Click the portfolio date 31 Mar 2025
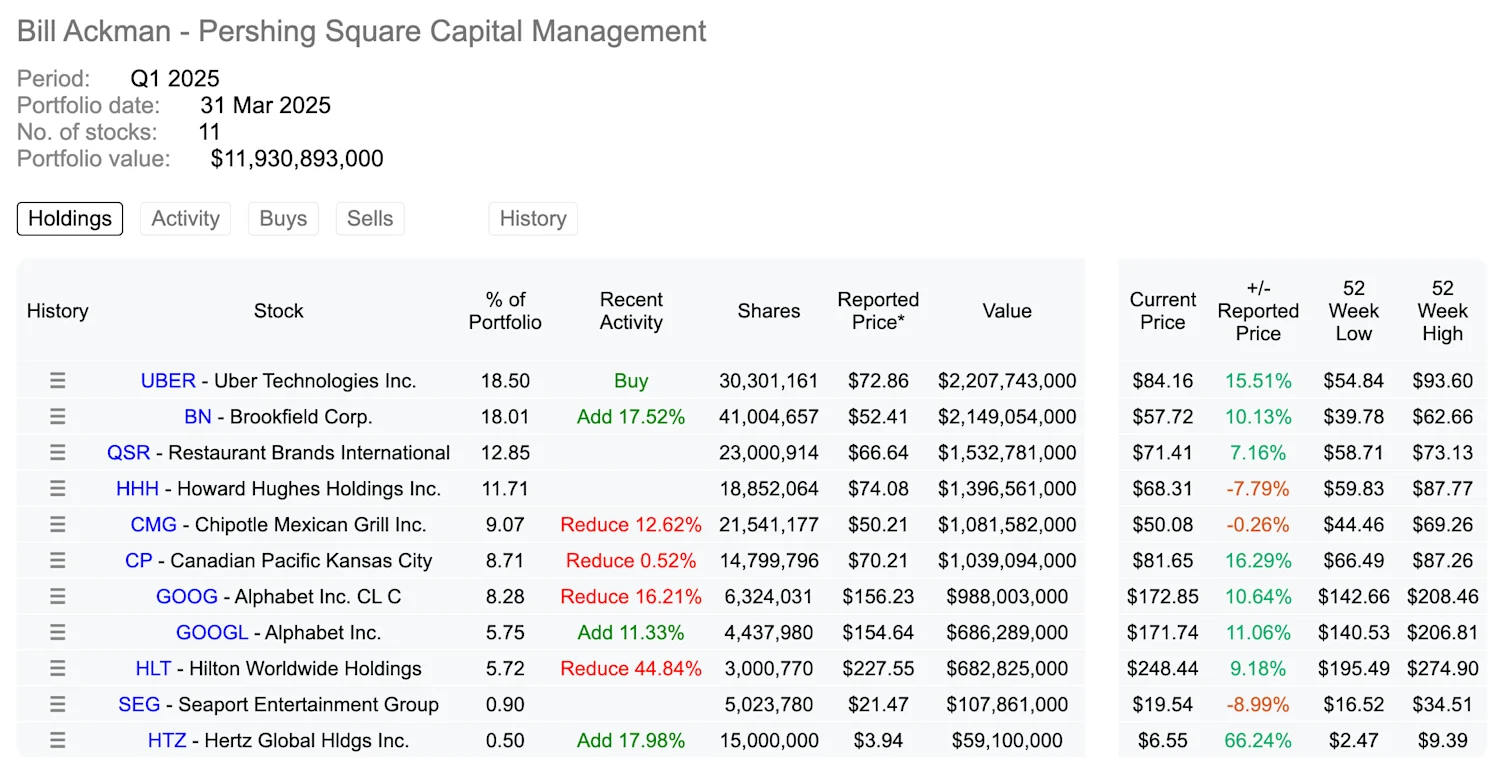1500x766 pixels. pos(265,105)
